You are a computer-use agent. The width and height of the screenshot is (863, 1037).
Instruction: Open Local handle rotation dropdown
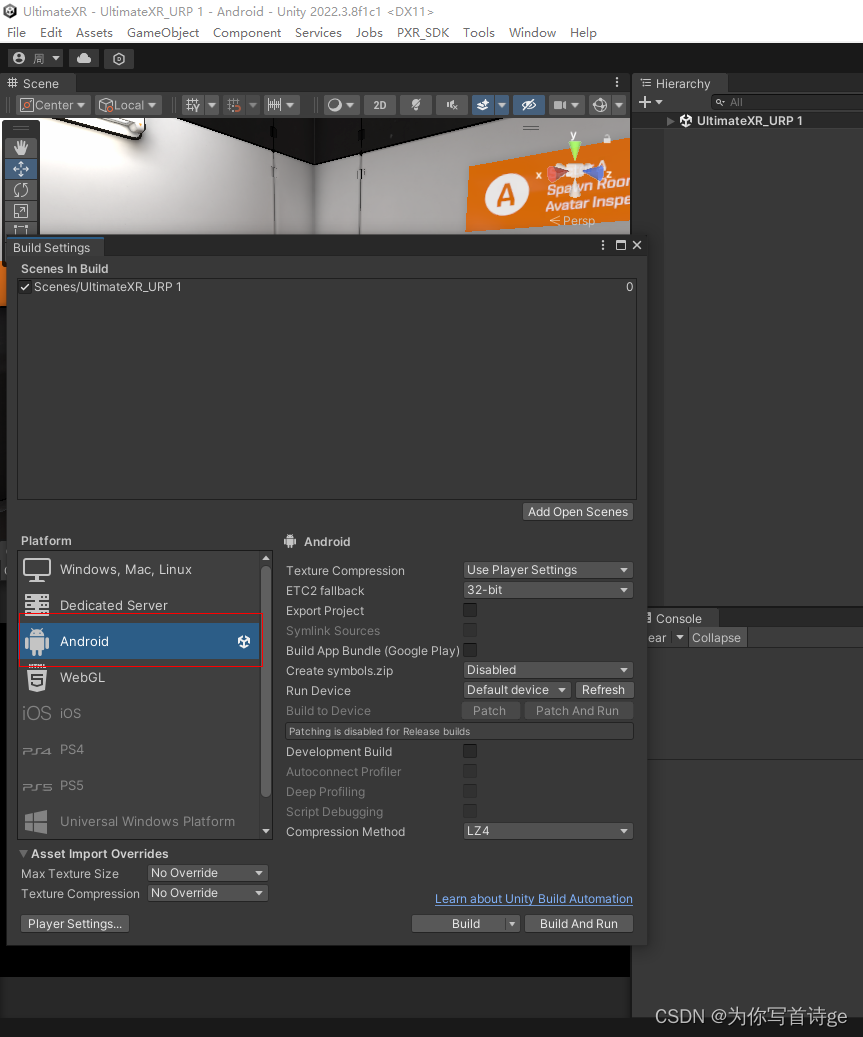[x=128, y=104]
